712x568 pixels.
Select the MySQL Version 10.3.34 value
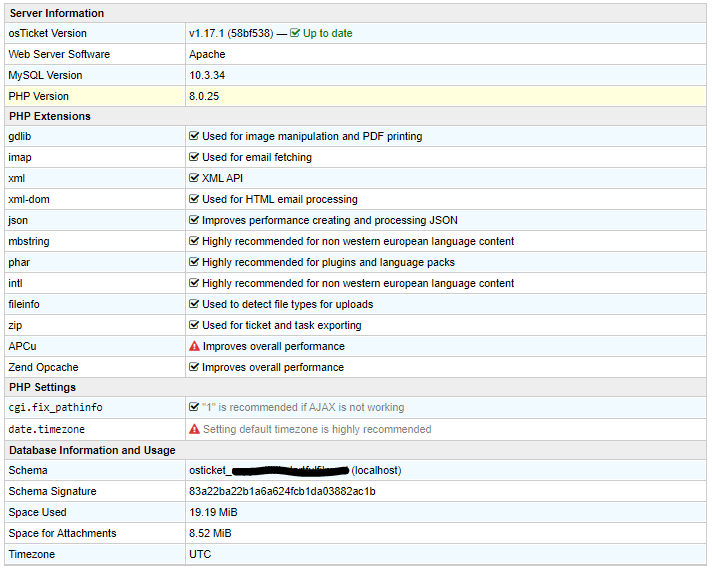(206, 76)
